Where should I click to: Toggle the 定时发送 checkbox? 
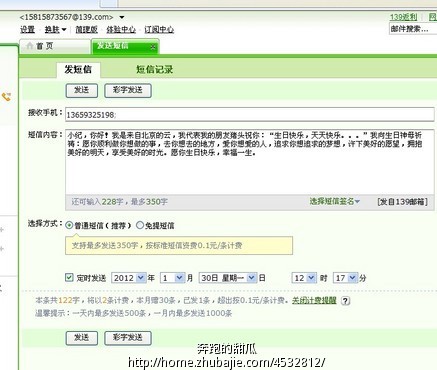coord(69,277)
